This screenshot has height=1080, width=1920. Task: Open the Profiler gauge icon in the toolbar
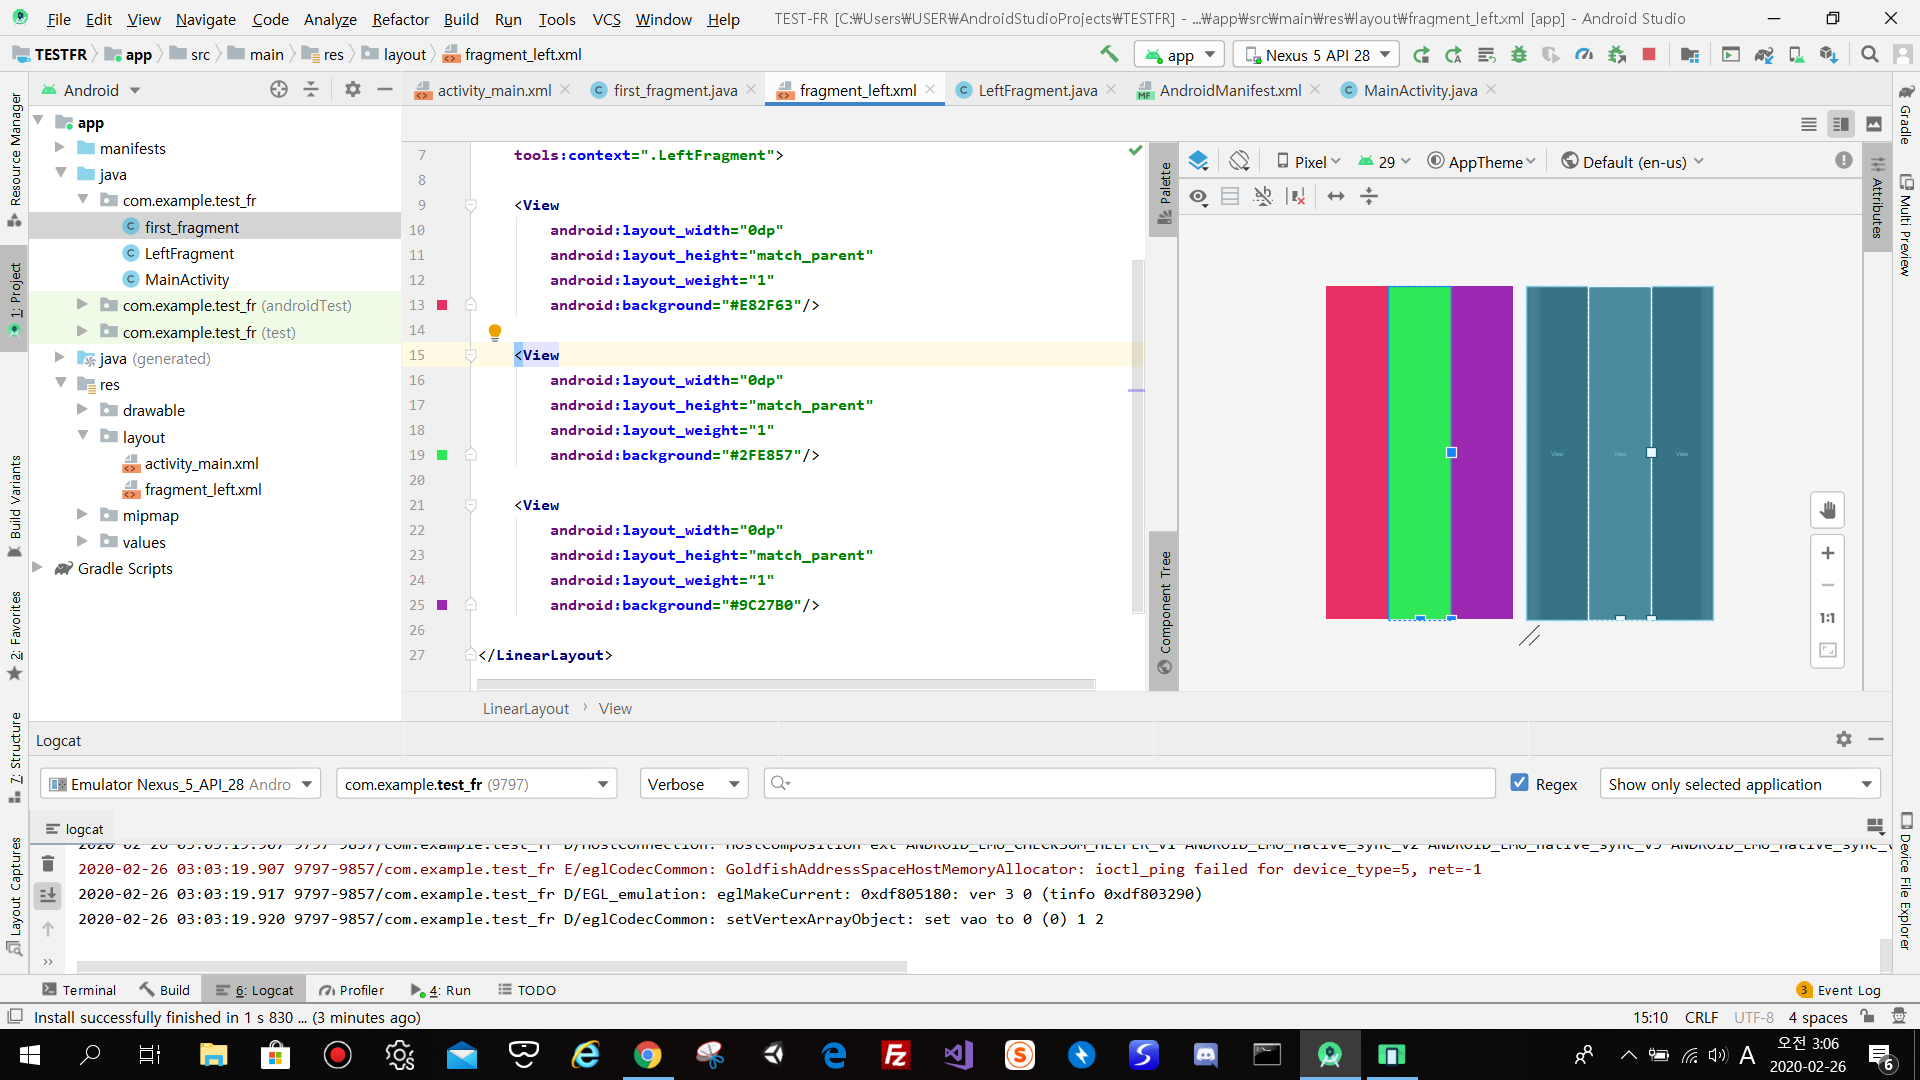1583,55
